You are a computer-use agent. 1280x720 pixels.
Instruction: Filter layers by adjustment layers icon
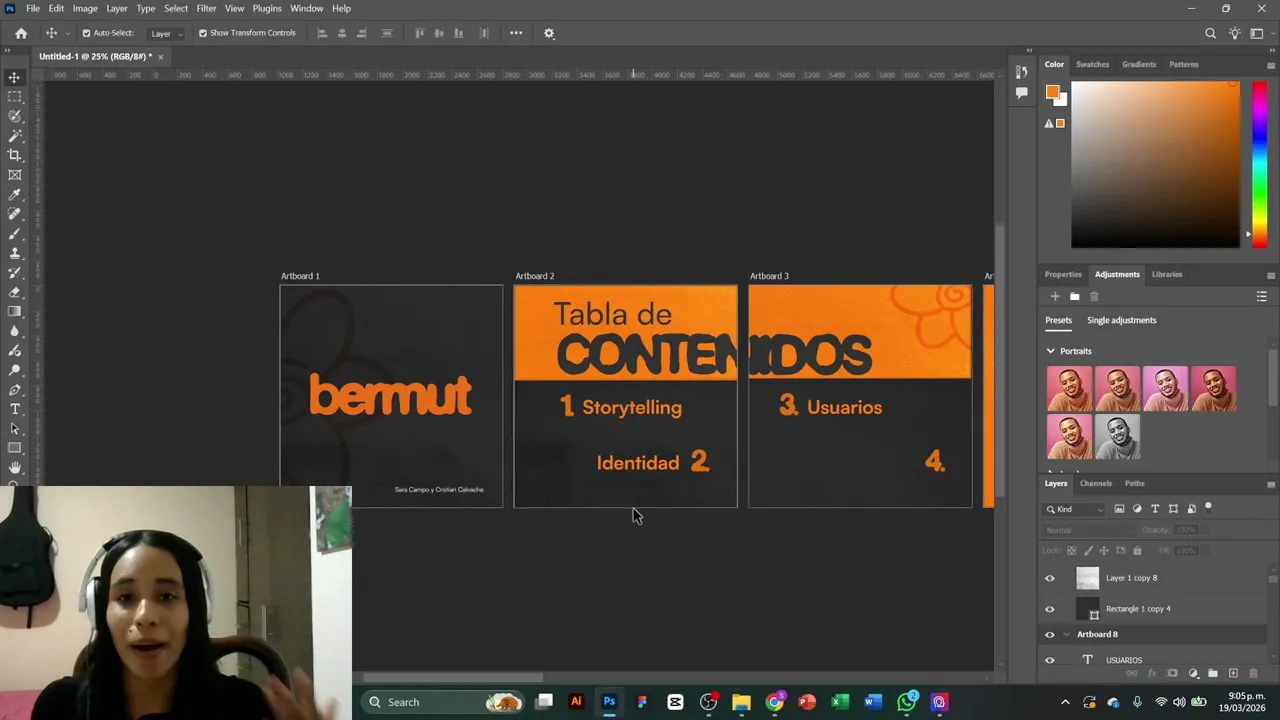point(1137,509)
